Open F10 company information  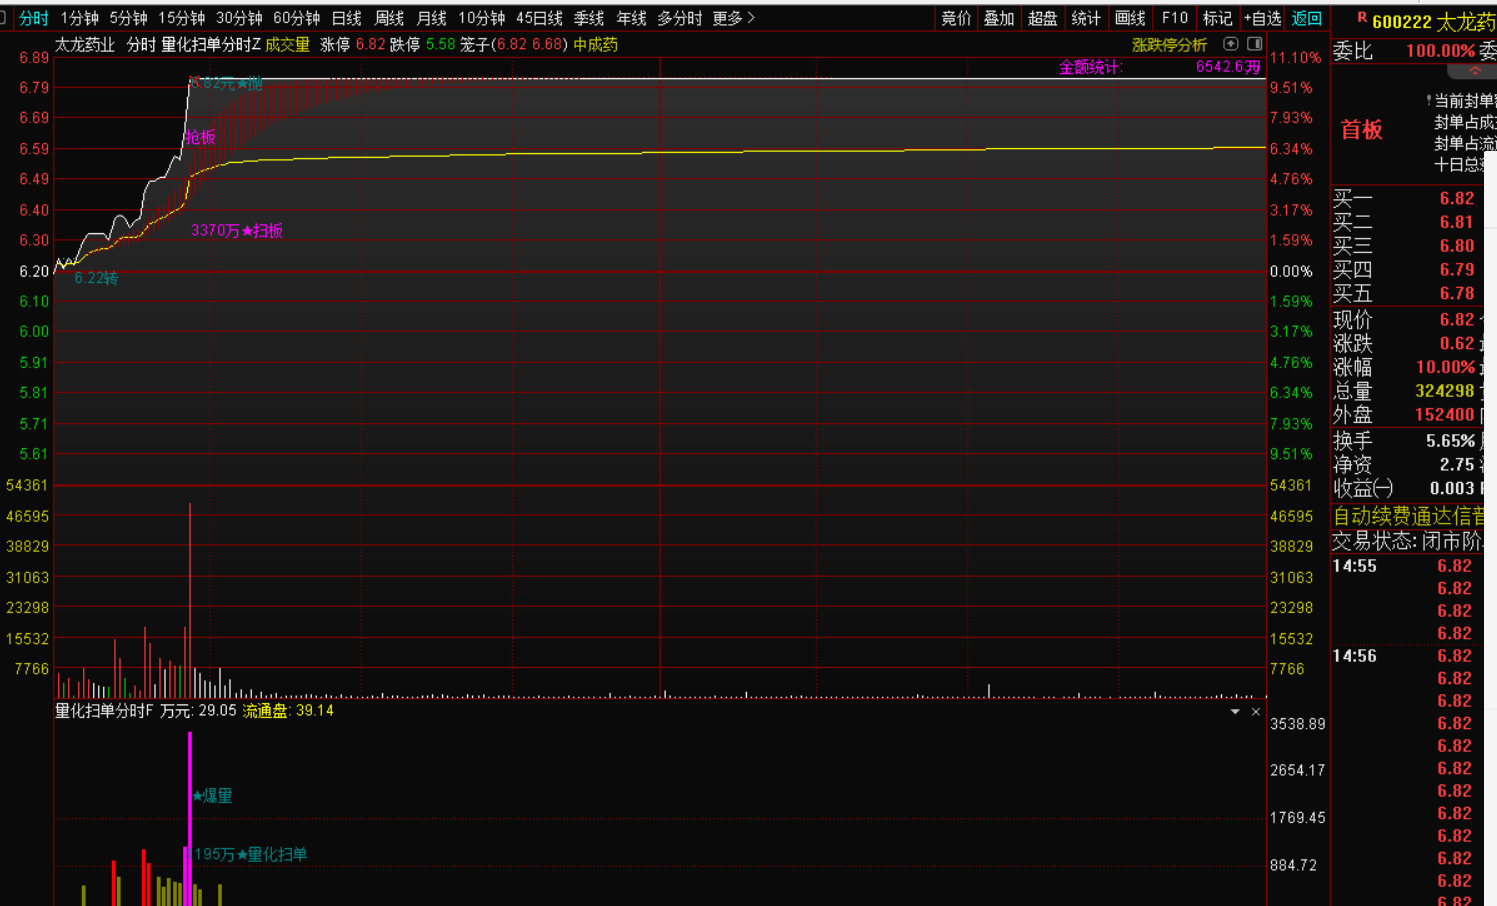pyautogui.click(x=1174, y=18)
